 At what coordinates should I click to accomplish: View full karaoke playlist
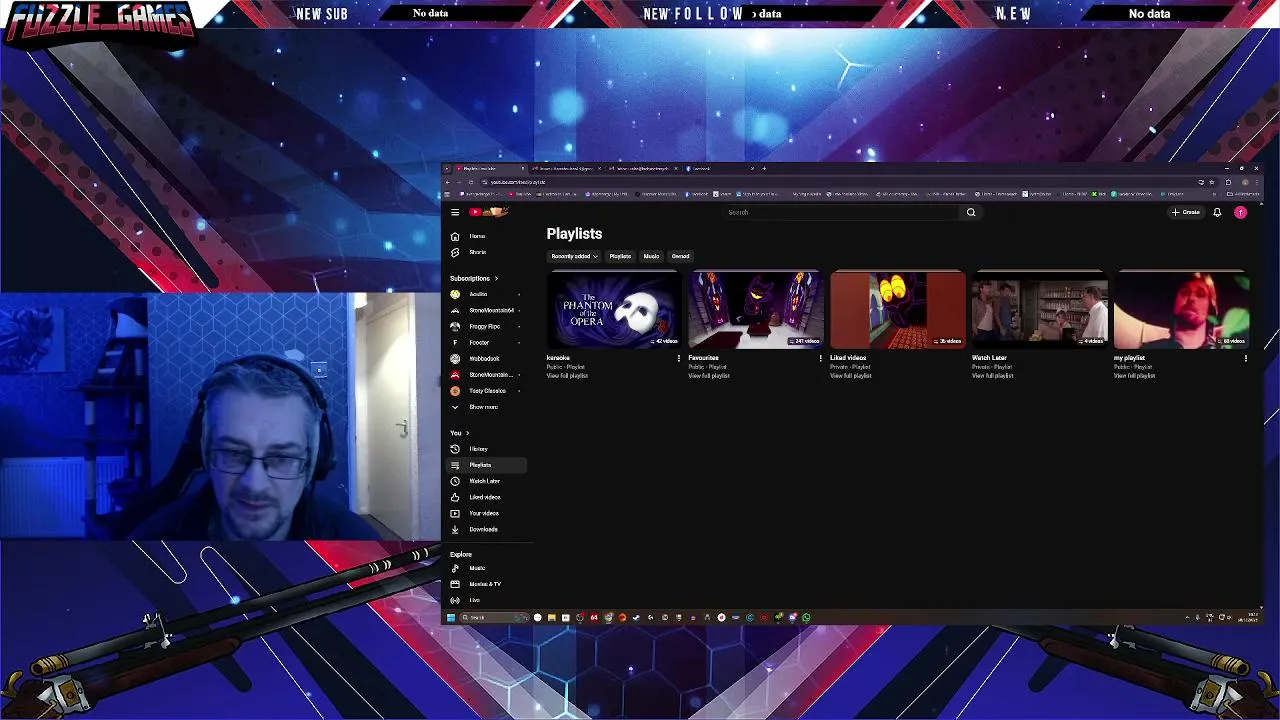click(x=567, y=375)
